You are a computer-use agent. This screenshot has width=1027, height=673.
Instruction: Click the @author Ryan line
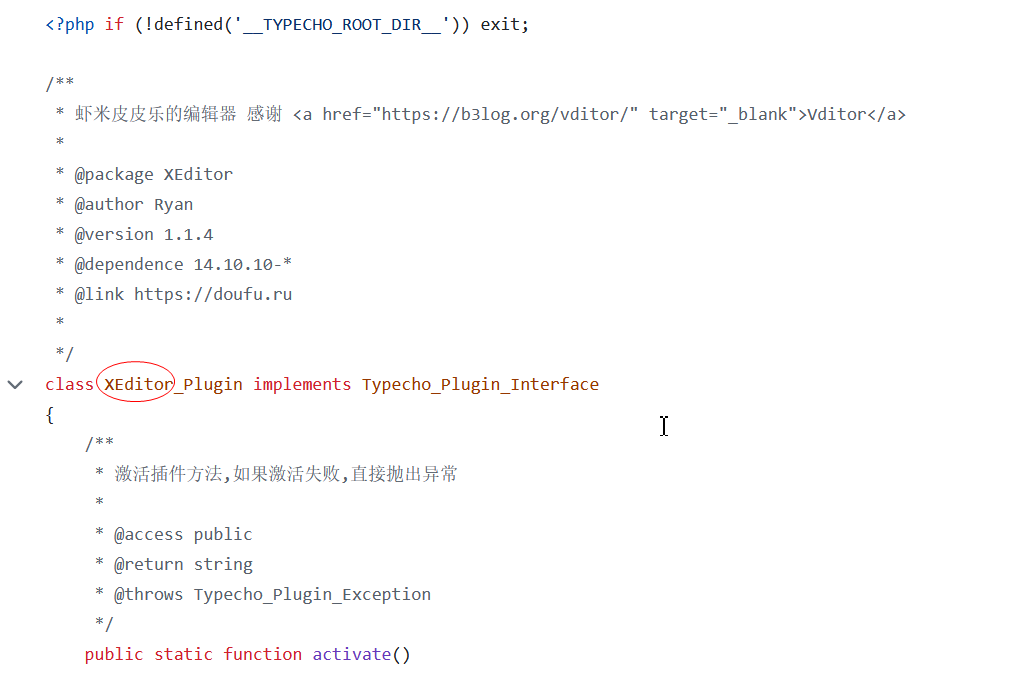pos(133,204)
